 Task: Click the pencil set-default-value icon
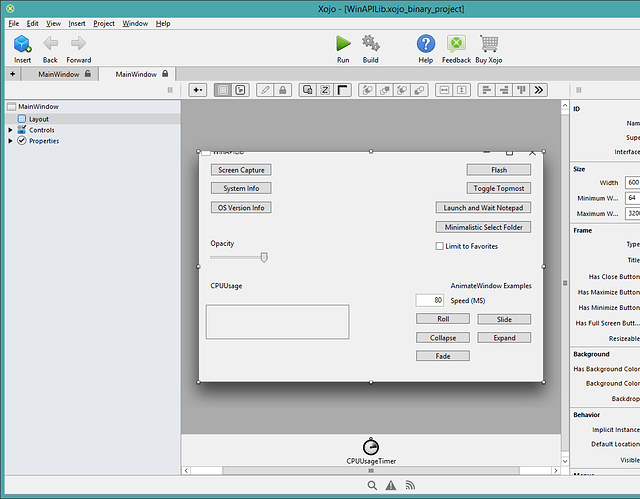265,90
